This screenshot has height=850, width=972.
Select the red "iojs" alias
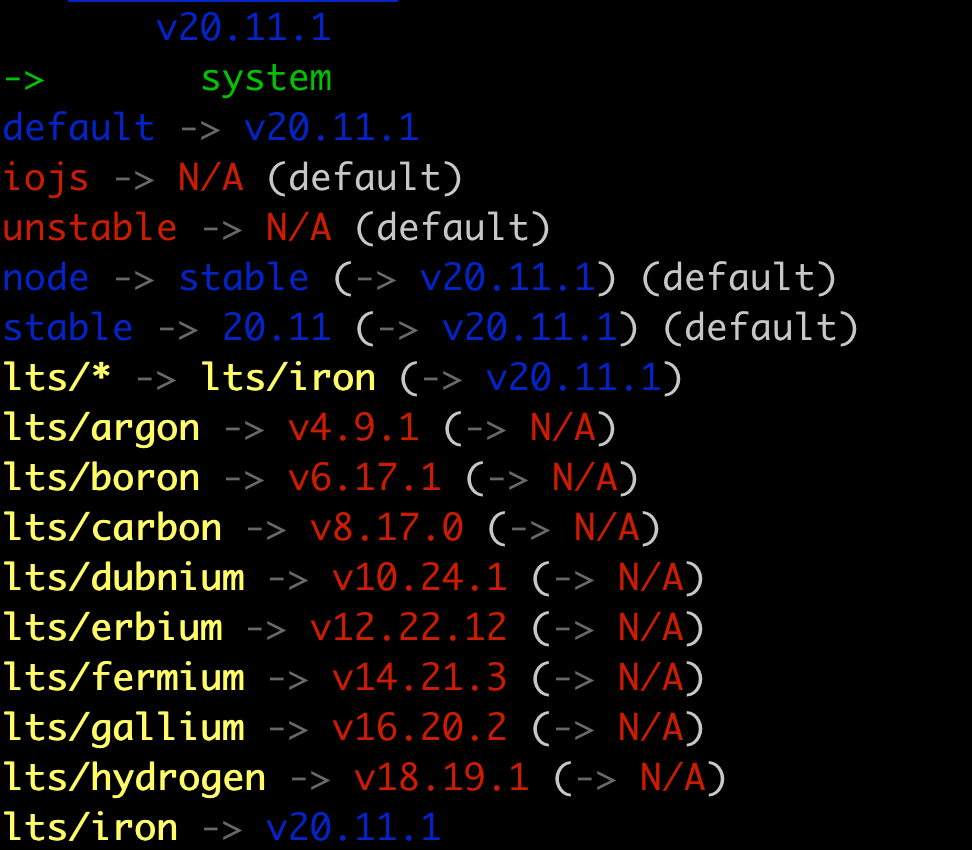point(46,178)
